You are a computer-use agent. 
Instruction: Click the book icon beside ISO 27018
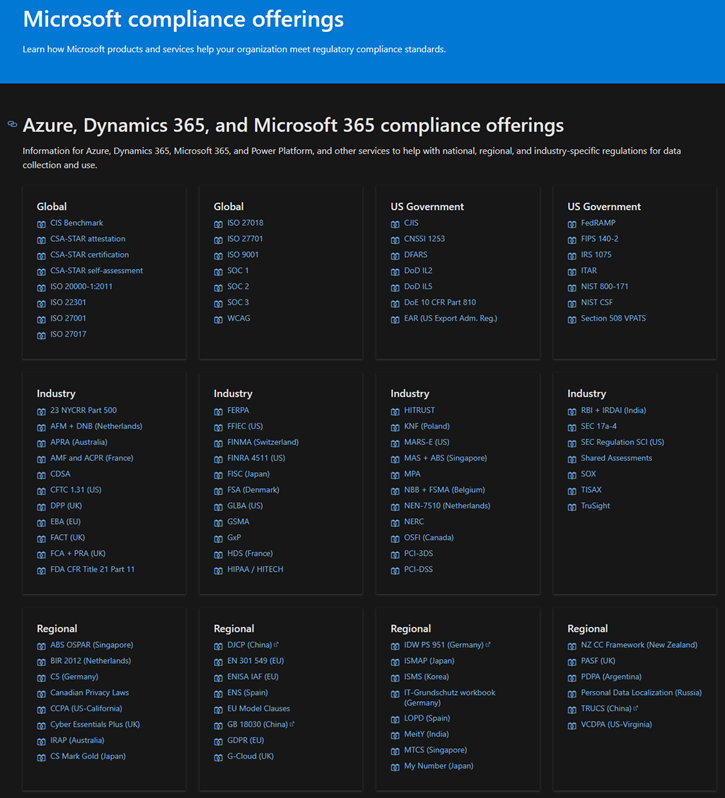pyautogui.click(x=218, y=224)
